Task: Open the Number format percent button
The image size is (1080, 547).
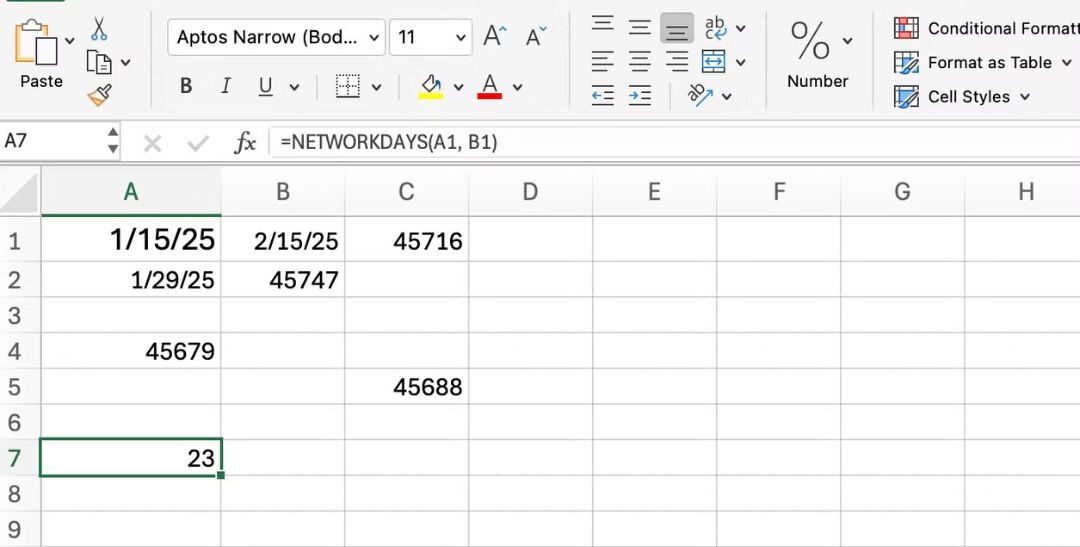Action: 811,41
